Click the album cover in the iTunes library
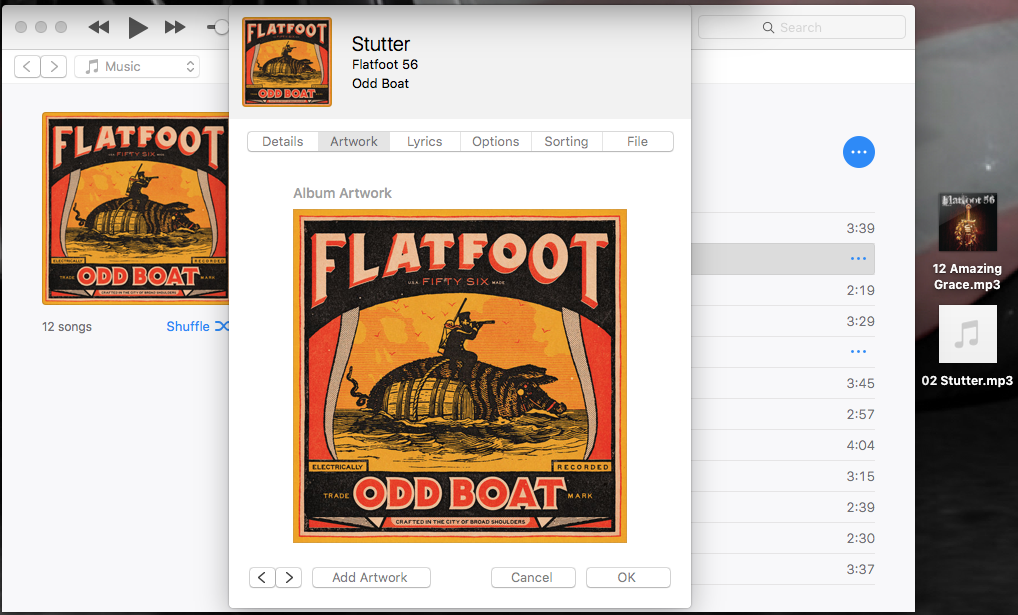The image size is (1018, 615). 136,208
